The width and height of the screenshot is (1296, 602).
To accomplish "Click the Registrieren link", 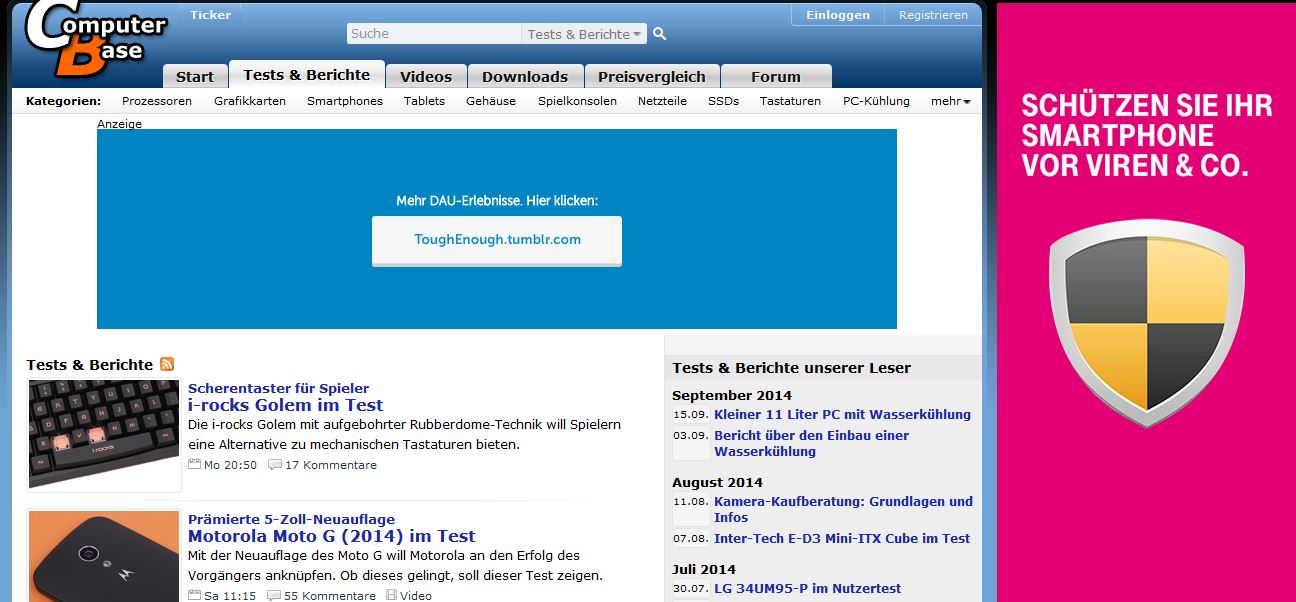I will [933, 15].
